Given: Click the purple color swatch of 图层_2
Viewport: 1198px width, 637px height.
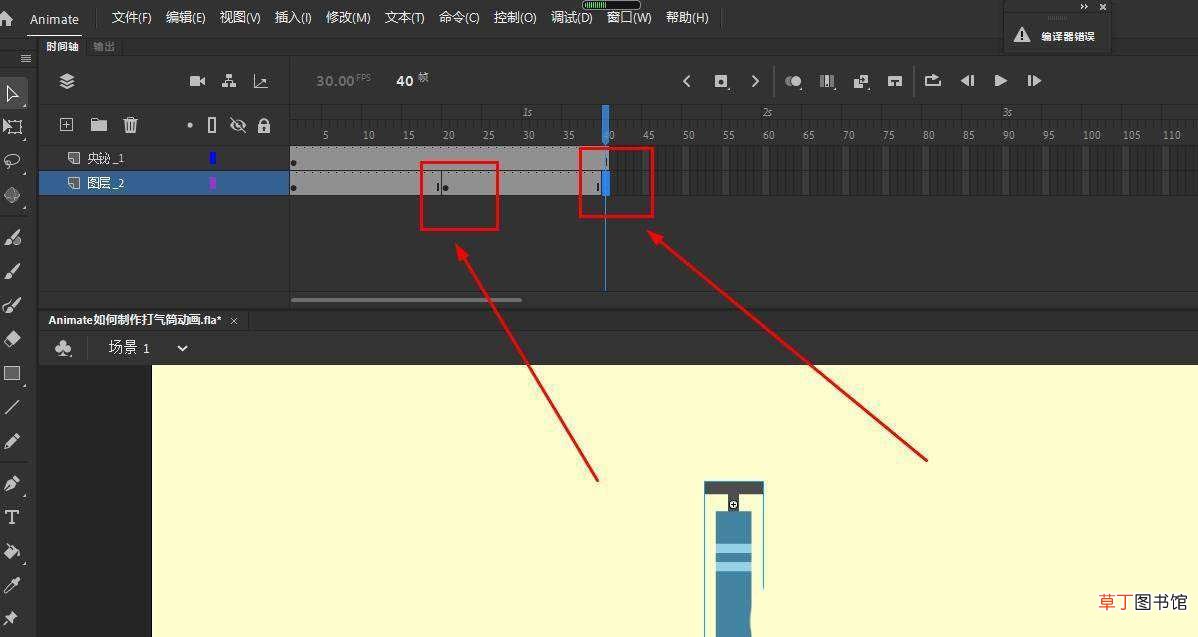Looking at the screenshot, I should click(213, 183).
